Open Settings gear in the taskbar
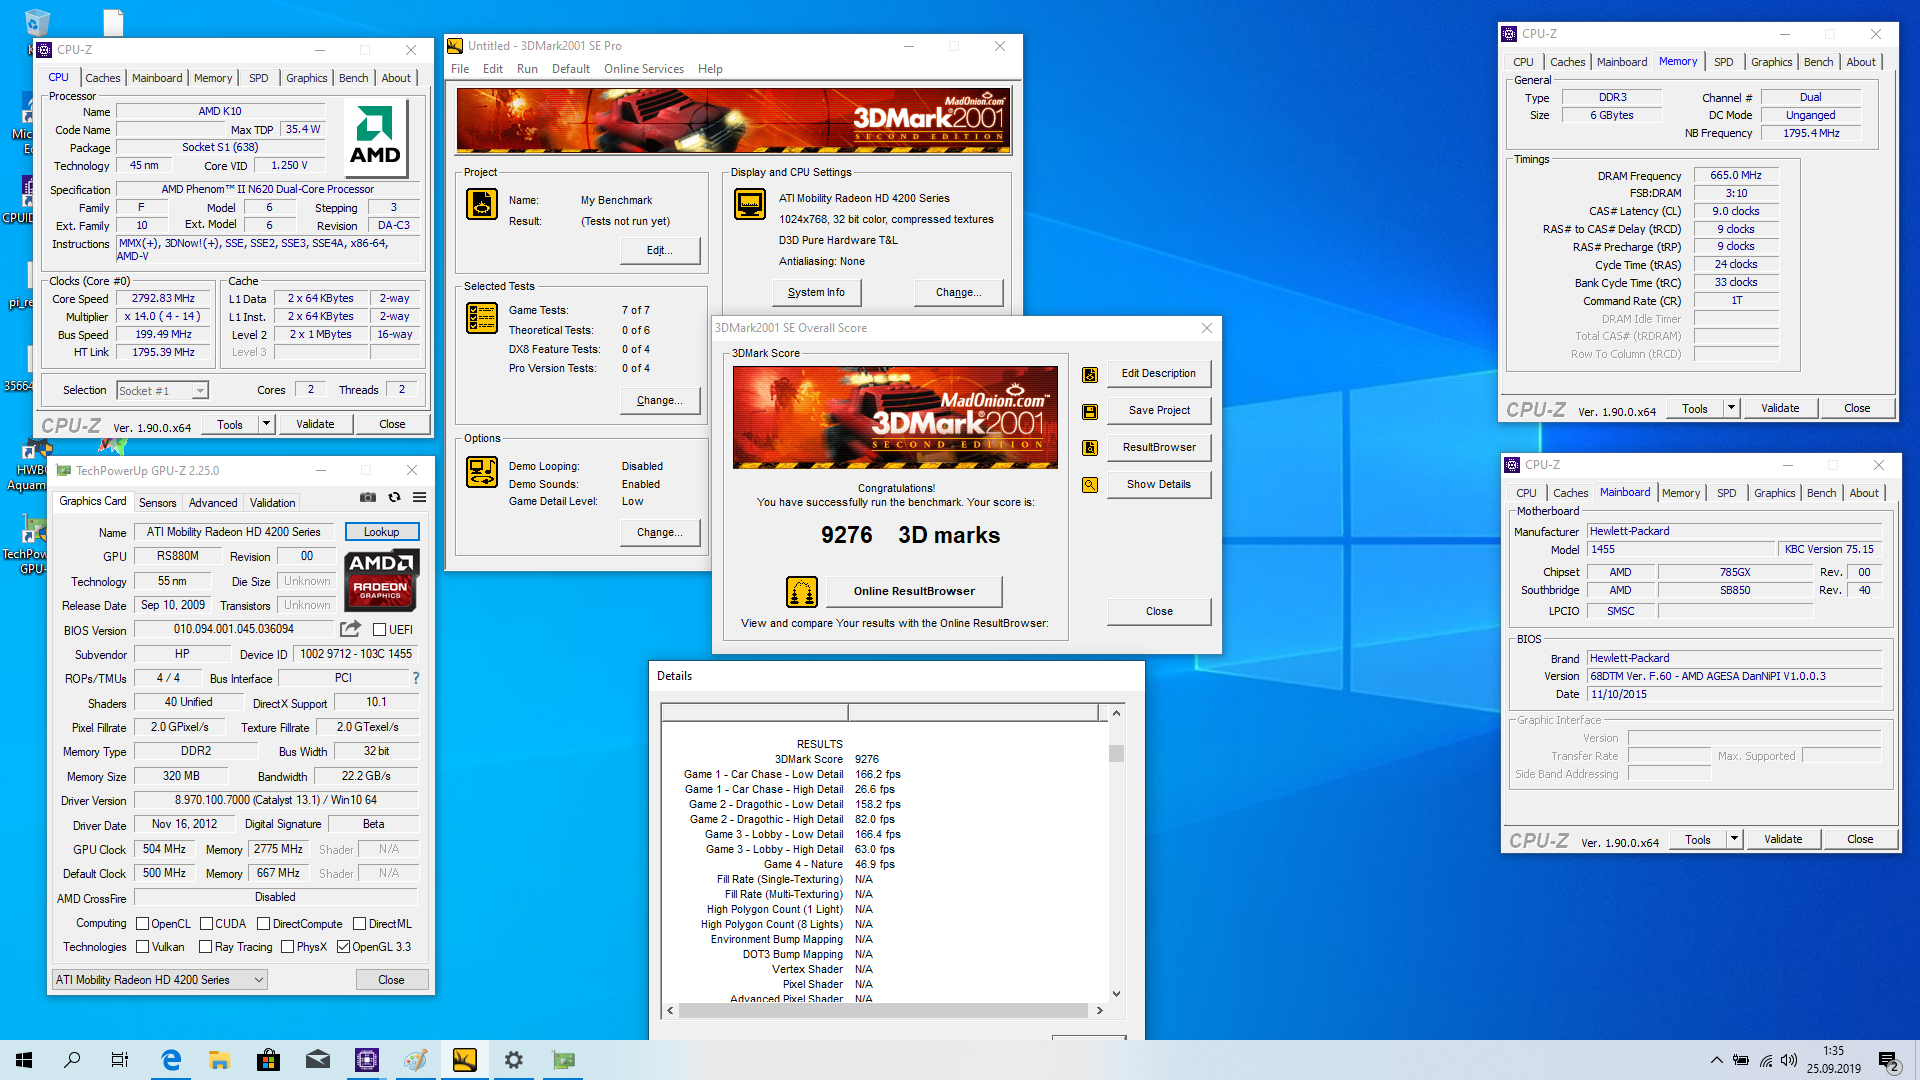 coord(514,1060)
